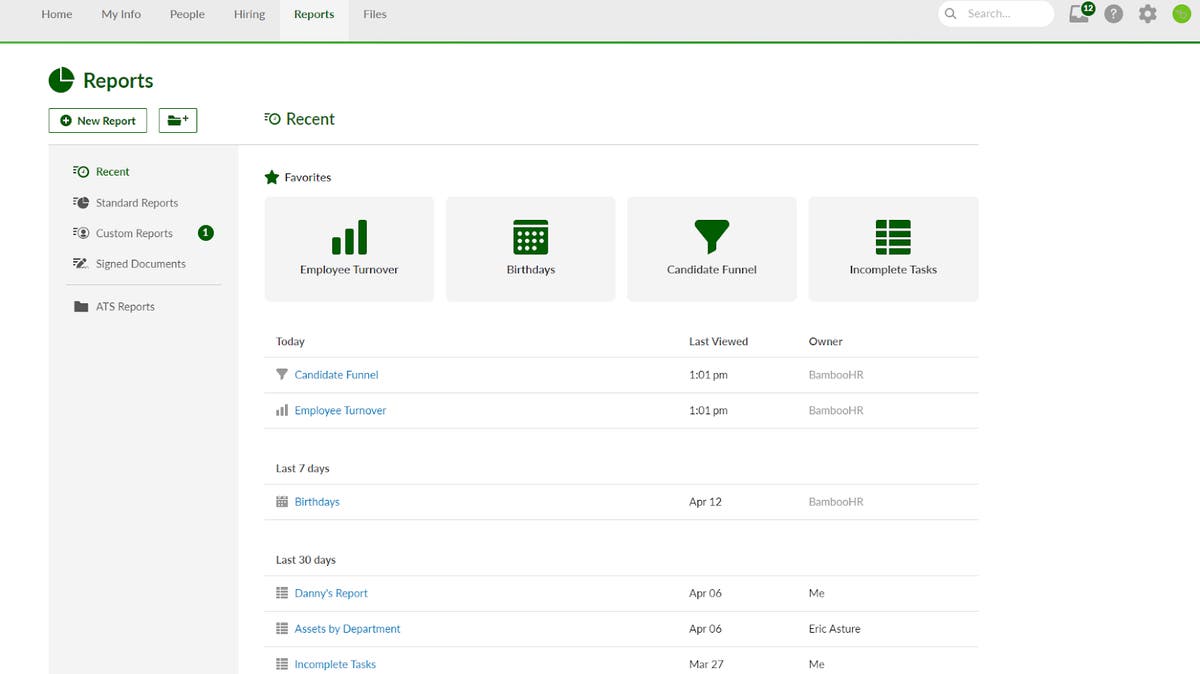Toggle the Favorites star icon
The height and width of the screenshot is (674, 1200).
(x=272, y=177)
